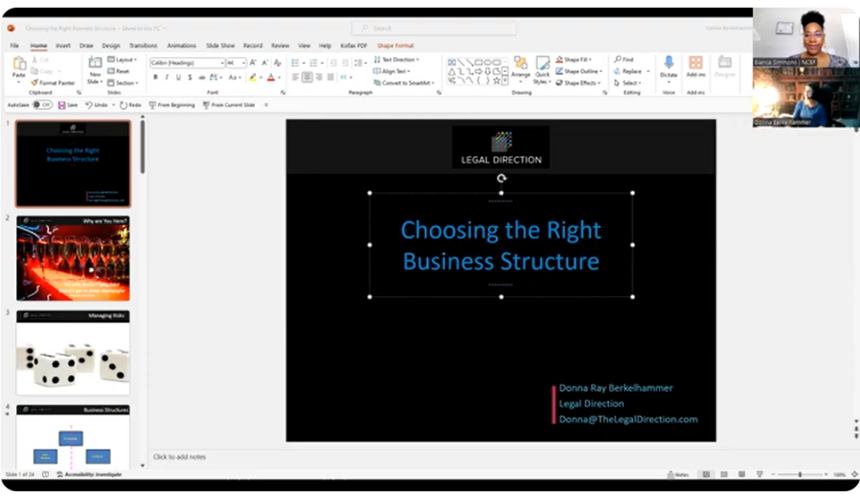Decrease font size with the small A
Image resolution: width=860 pixels, height=496 pixels.
[265, 63]
